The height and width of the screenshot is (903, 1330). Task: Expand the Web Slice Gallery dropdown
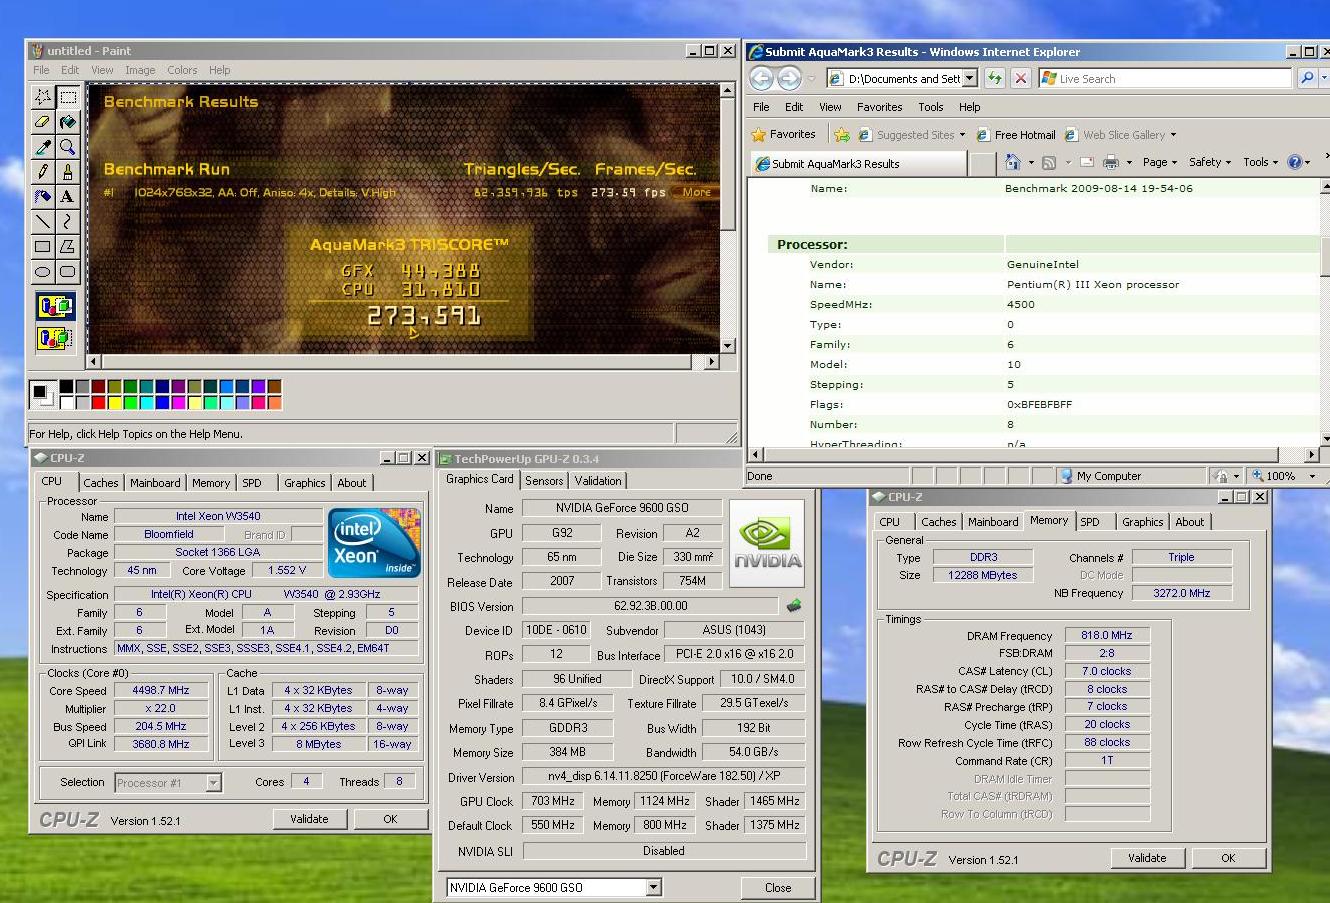(1173, 135)
